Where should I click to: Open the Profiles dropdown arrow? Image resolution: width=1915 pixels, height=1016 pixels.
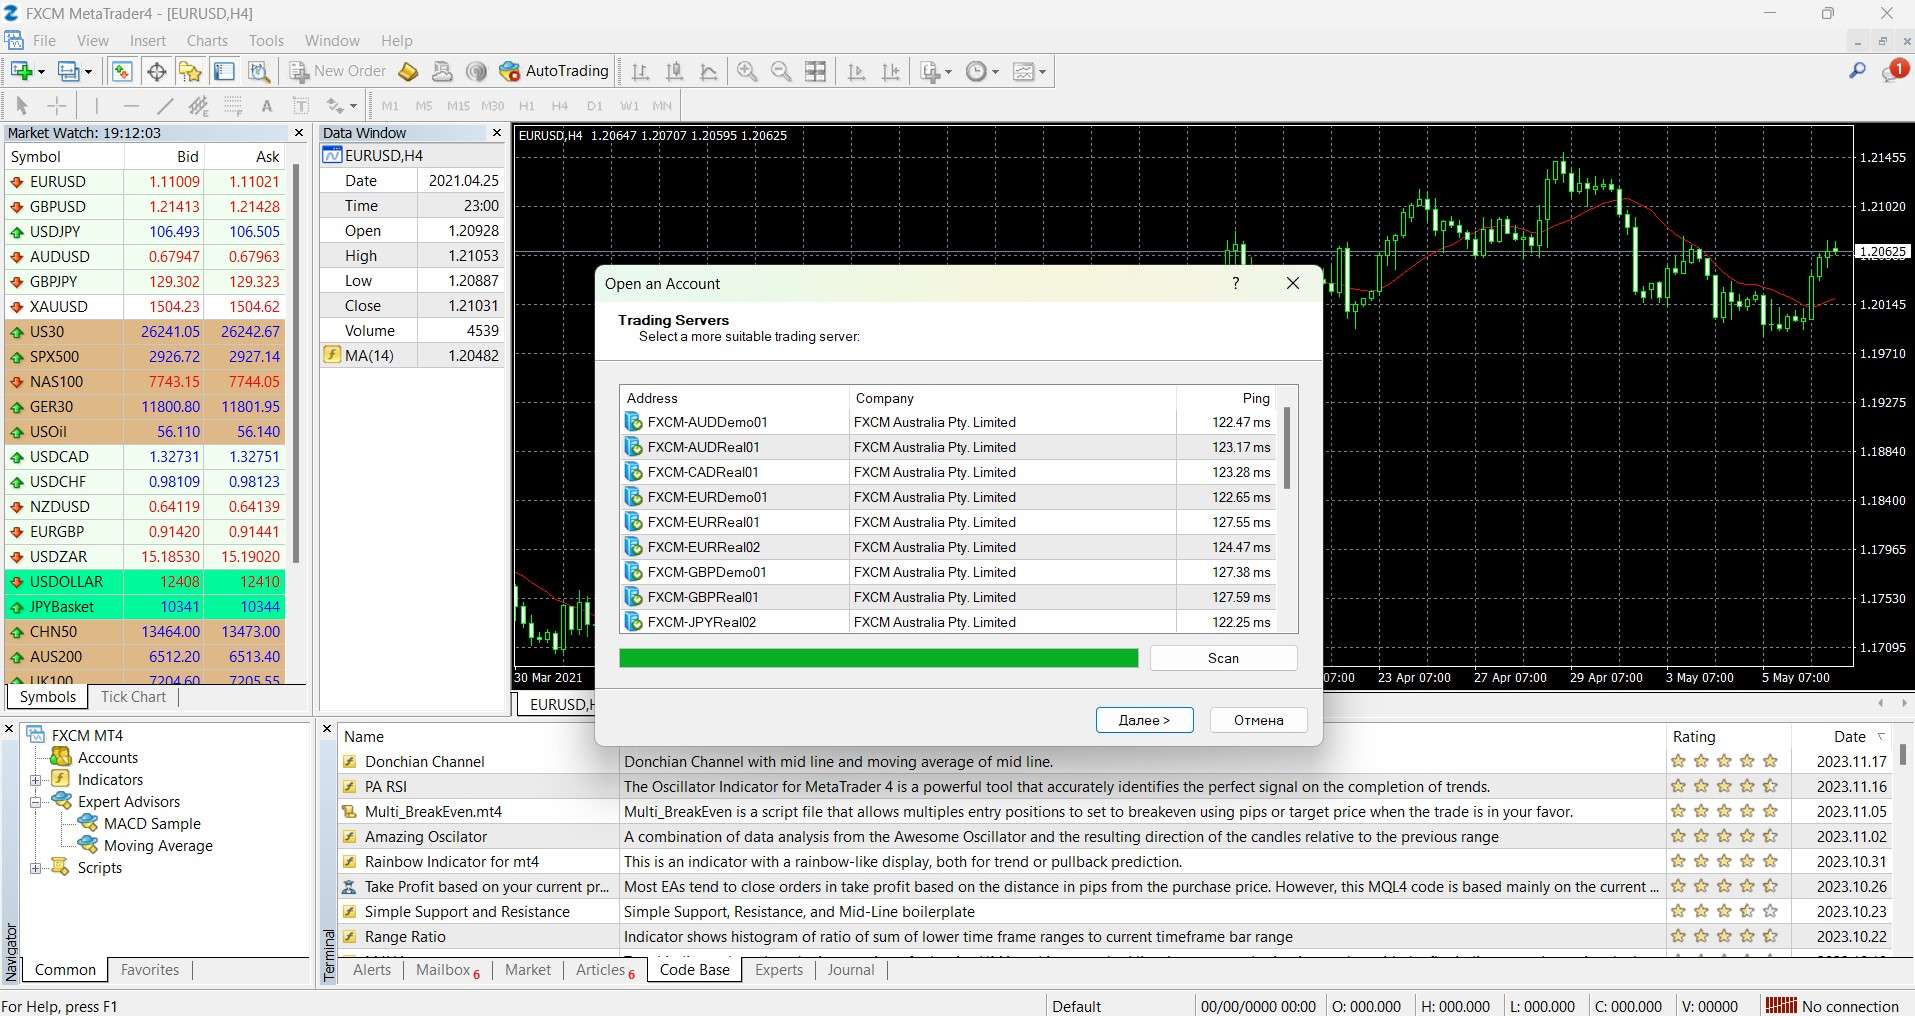88,72
